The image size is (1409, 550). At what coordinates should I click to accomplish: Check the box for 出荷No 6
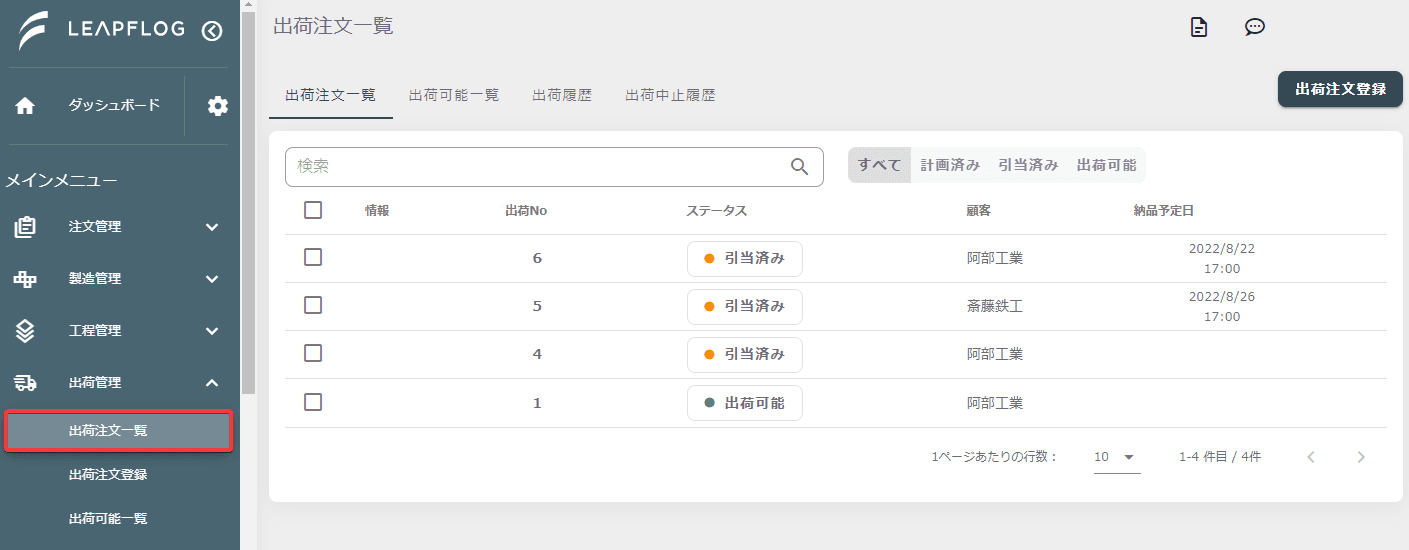click(x=313, y=257)
